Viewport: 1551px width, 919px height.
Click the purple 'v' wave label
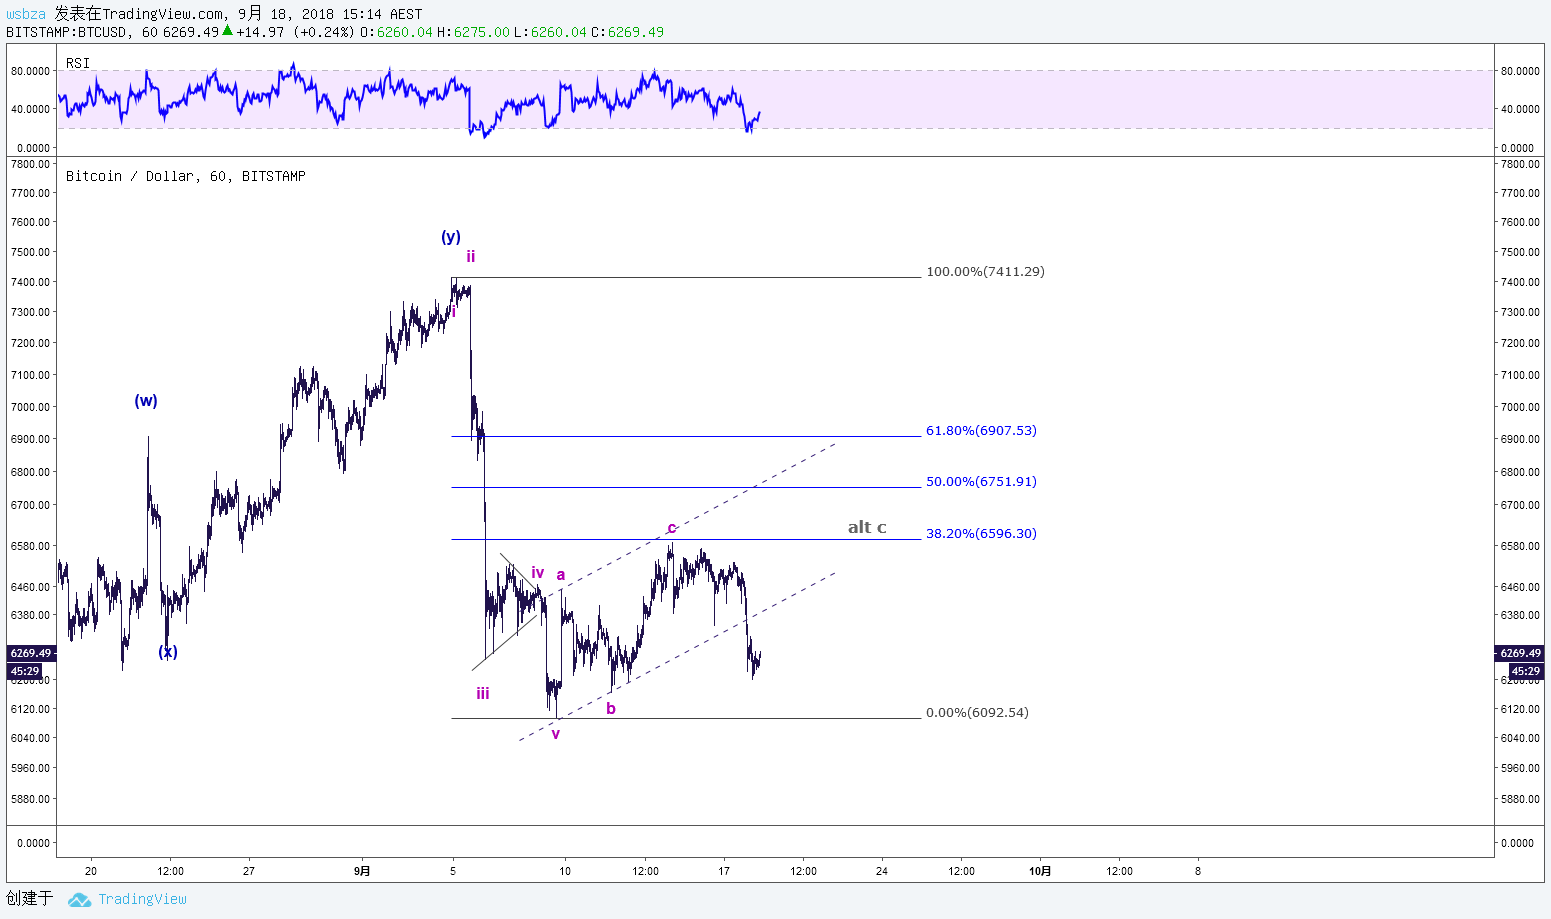[x=556, y=734]
